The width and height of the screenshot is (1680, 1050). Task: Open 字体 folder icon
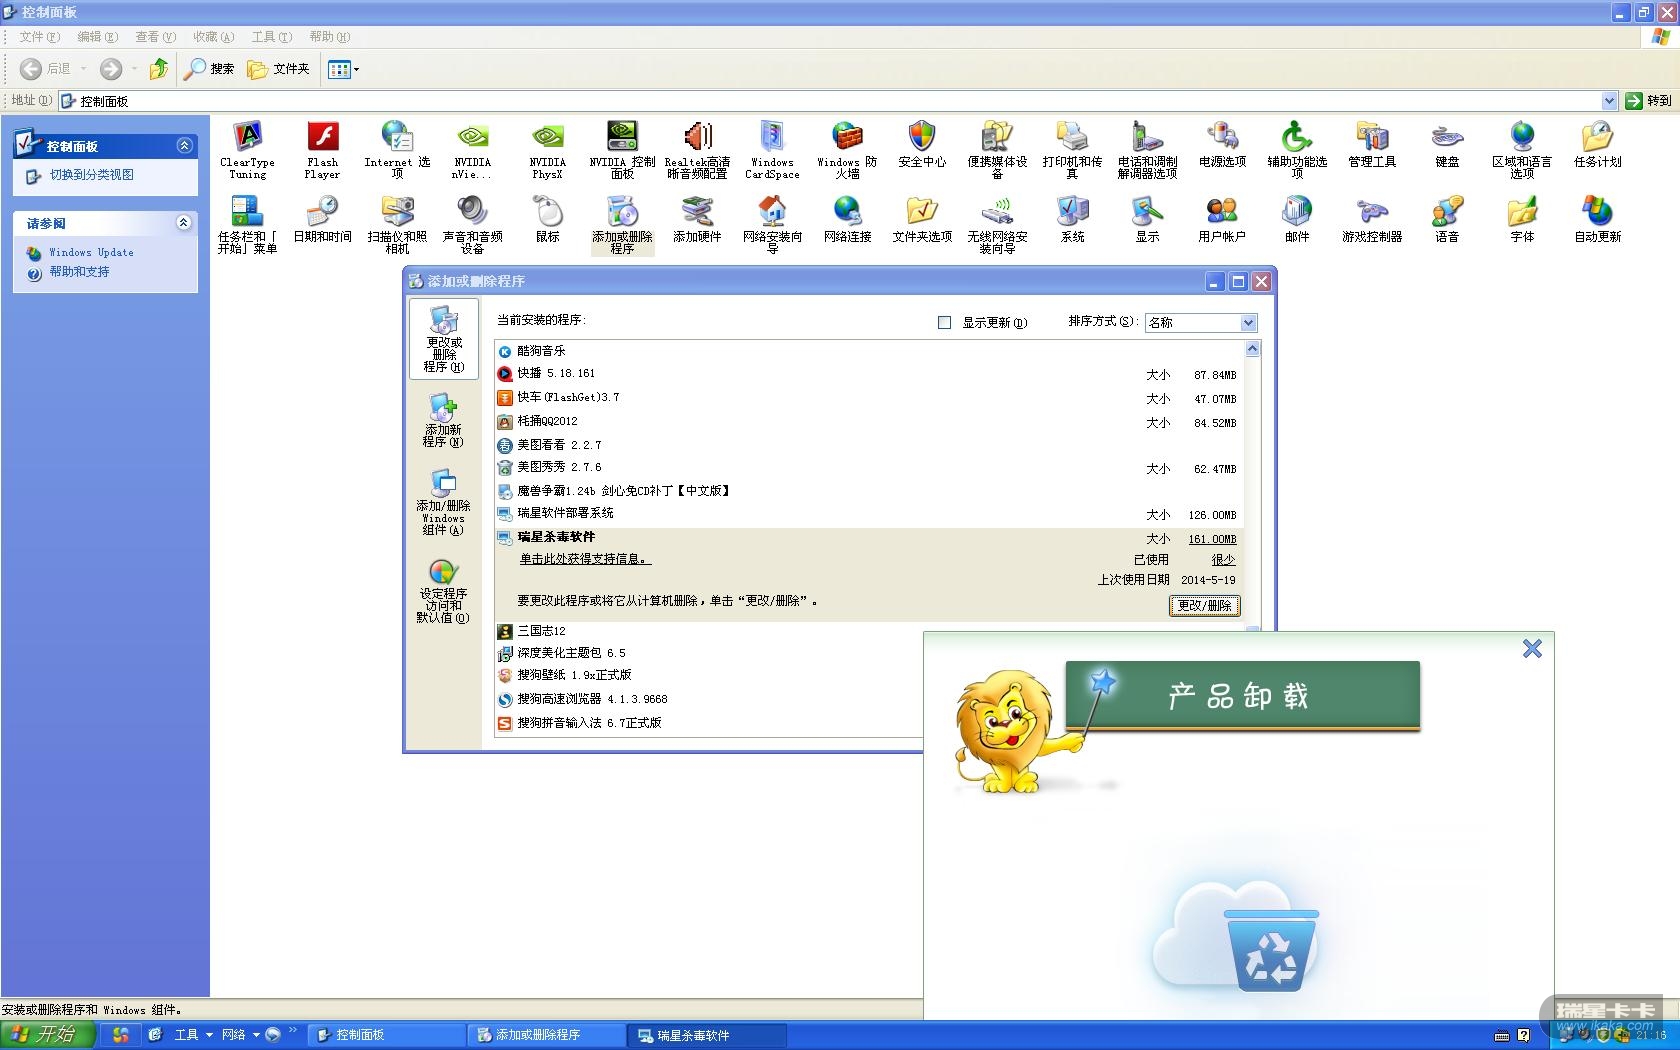click(x=1522, y=219)
